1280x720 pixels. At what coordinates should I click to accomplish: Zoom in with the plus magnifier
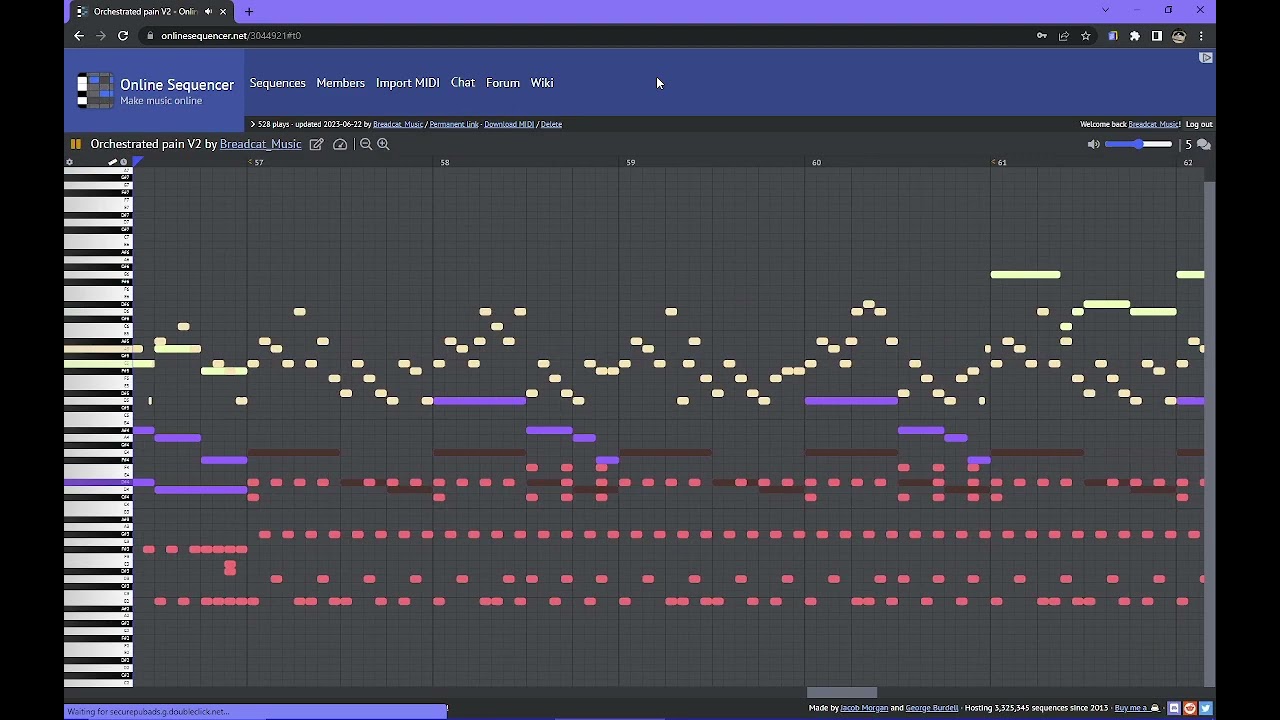pyautogui.click(x=383, y=144)
